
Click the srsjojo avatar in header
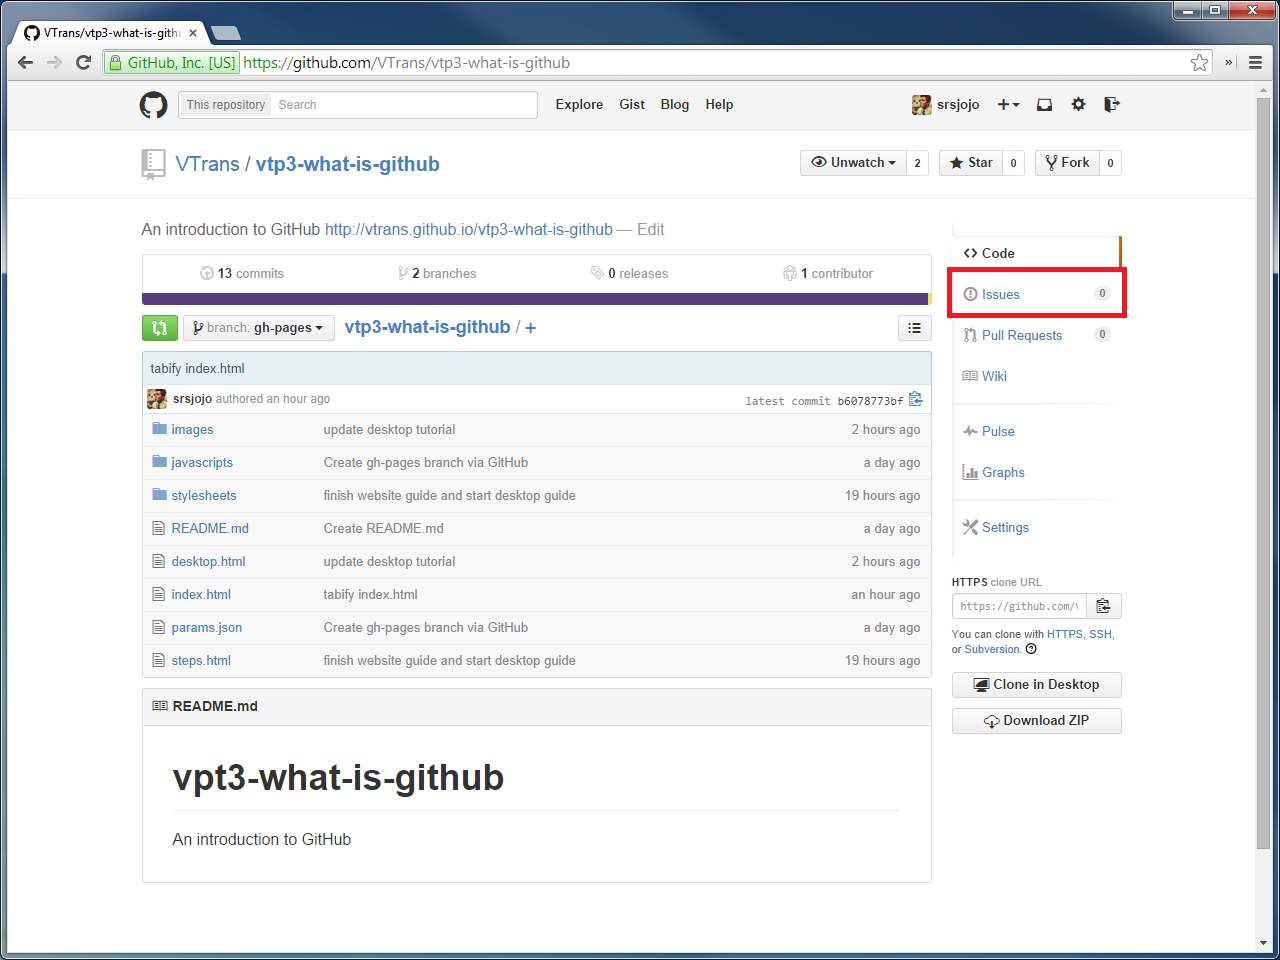pos(921,104)
